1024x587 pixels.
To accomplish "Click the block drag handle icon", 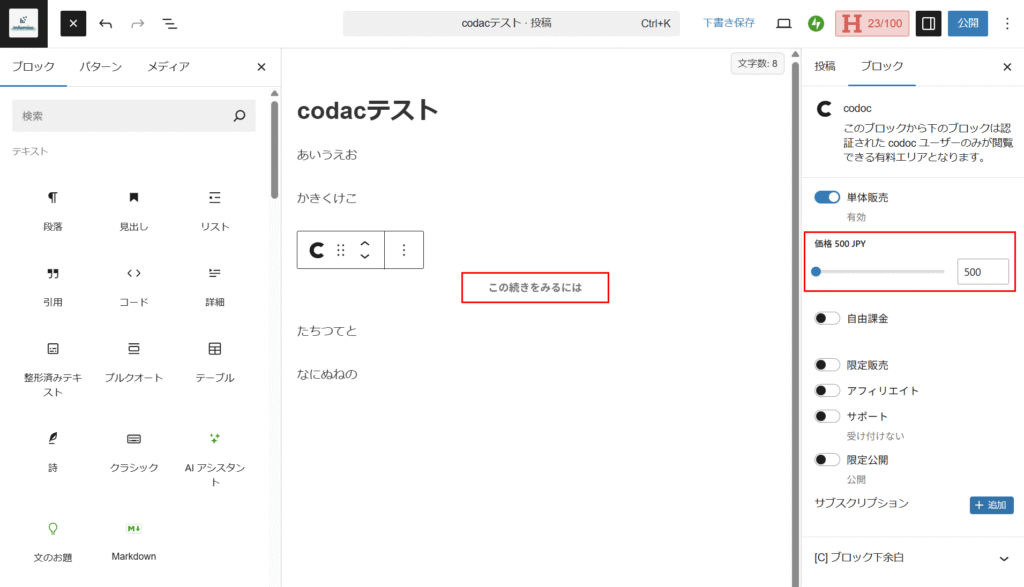I will pos(341,250).
